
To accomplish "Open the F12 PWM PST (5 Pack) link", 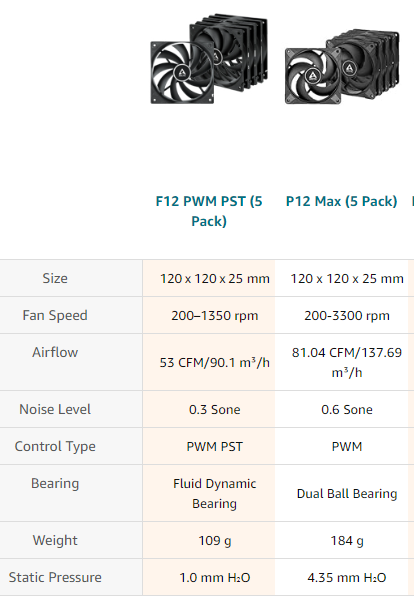I will click(x=209, y=211).
